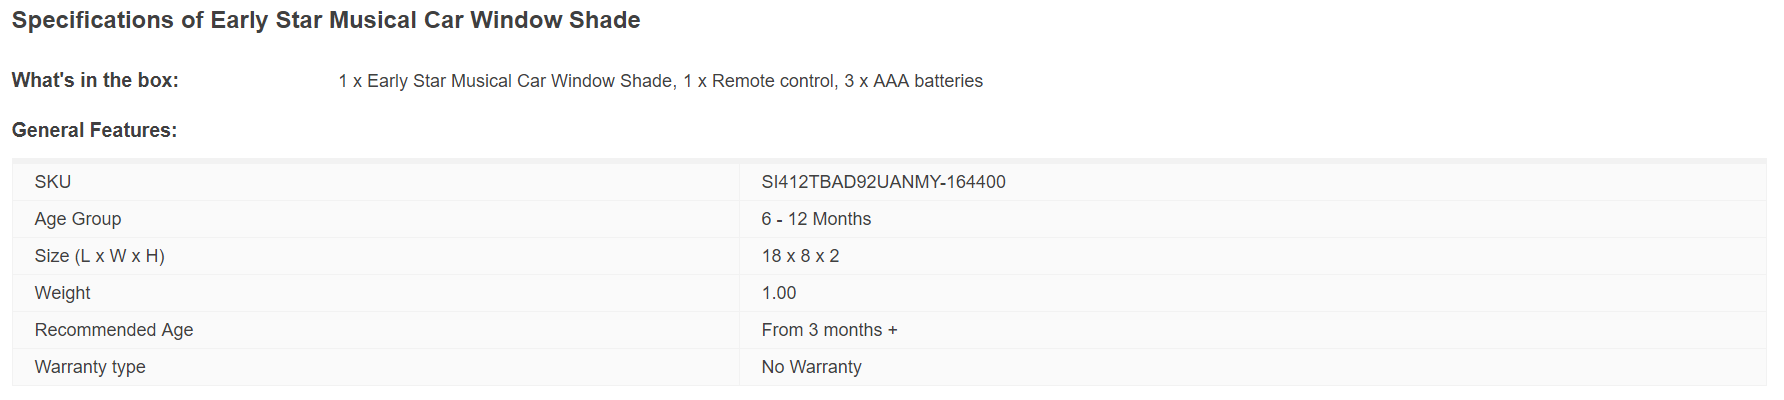
Task: Select the 'General Features:' label
Action: coord(94,131)
